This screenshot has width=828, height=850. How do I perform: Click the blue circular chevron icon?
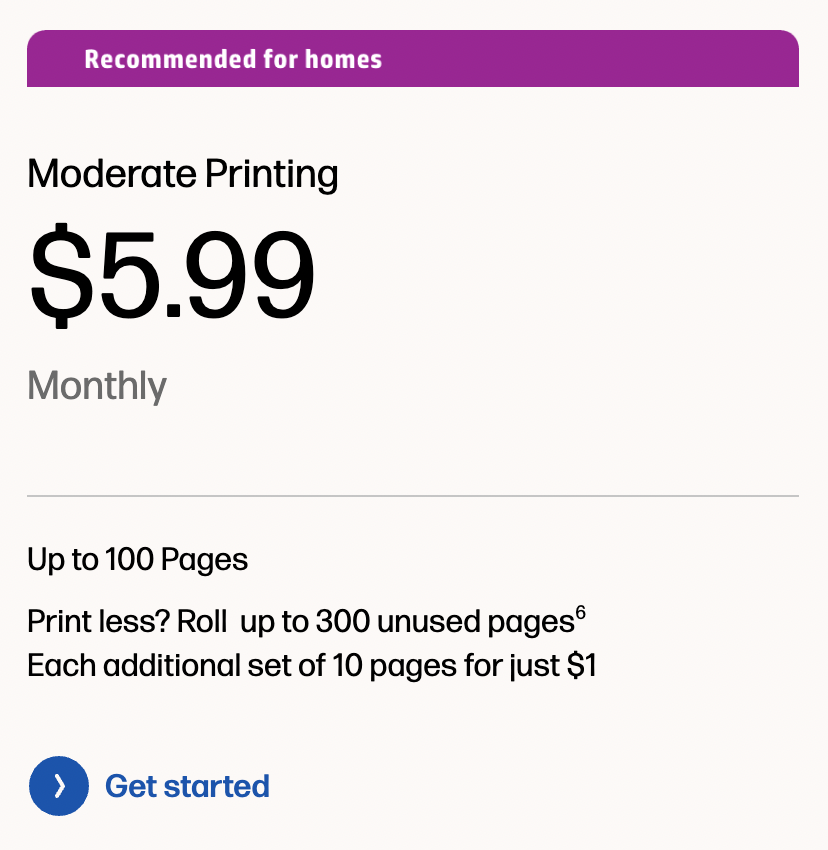coord(59,786)
